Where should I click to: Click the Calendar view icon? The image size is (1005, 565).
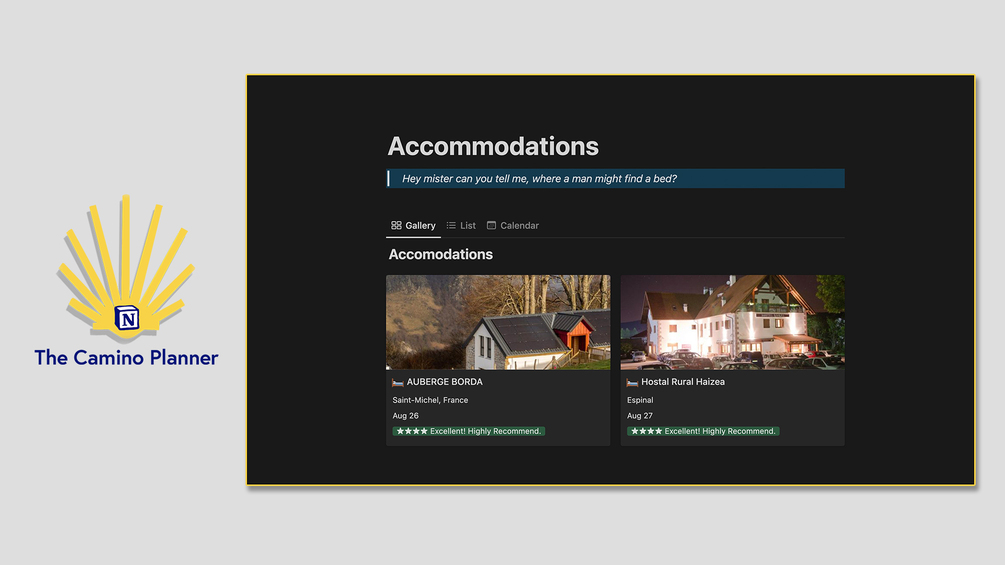pos(492,225)
